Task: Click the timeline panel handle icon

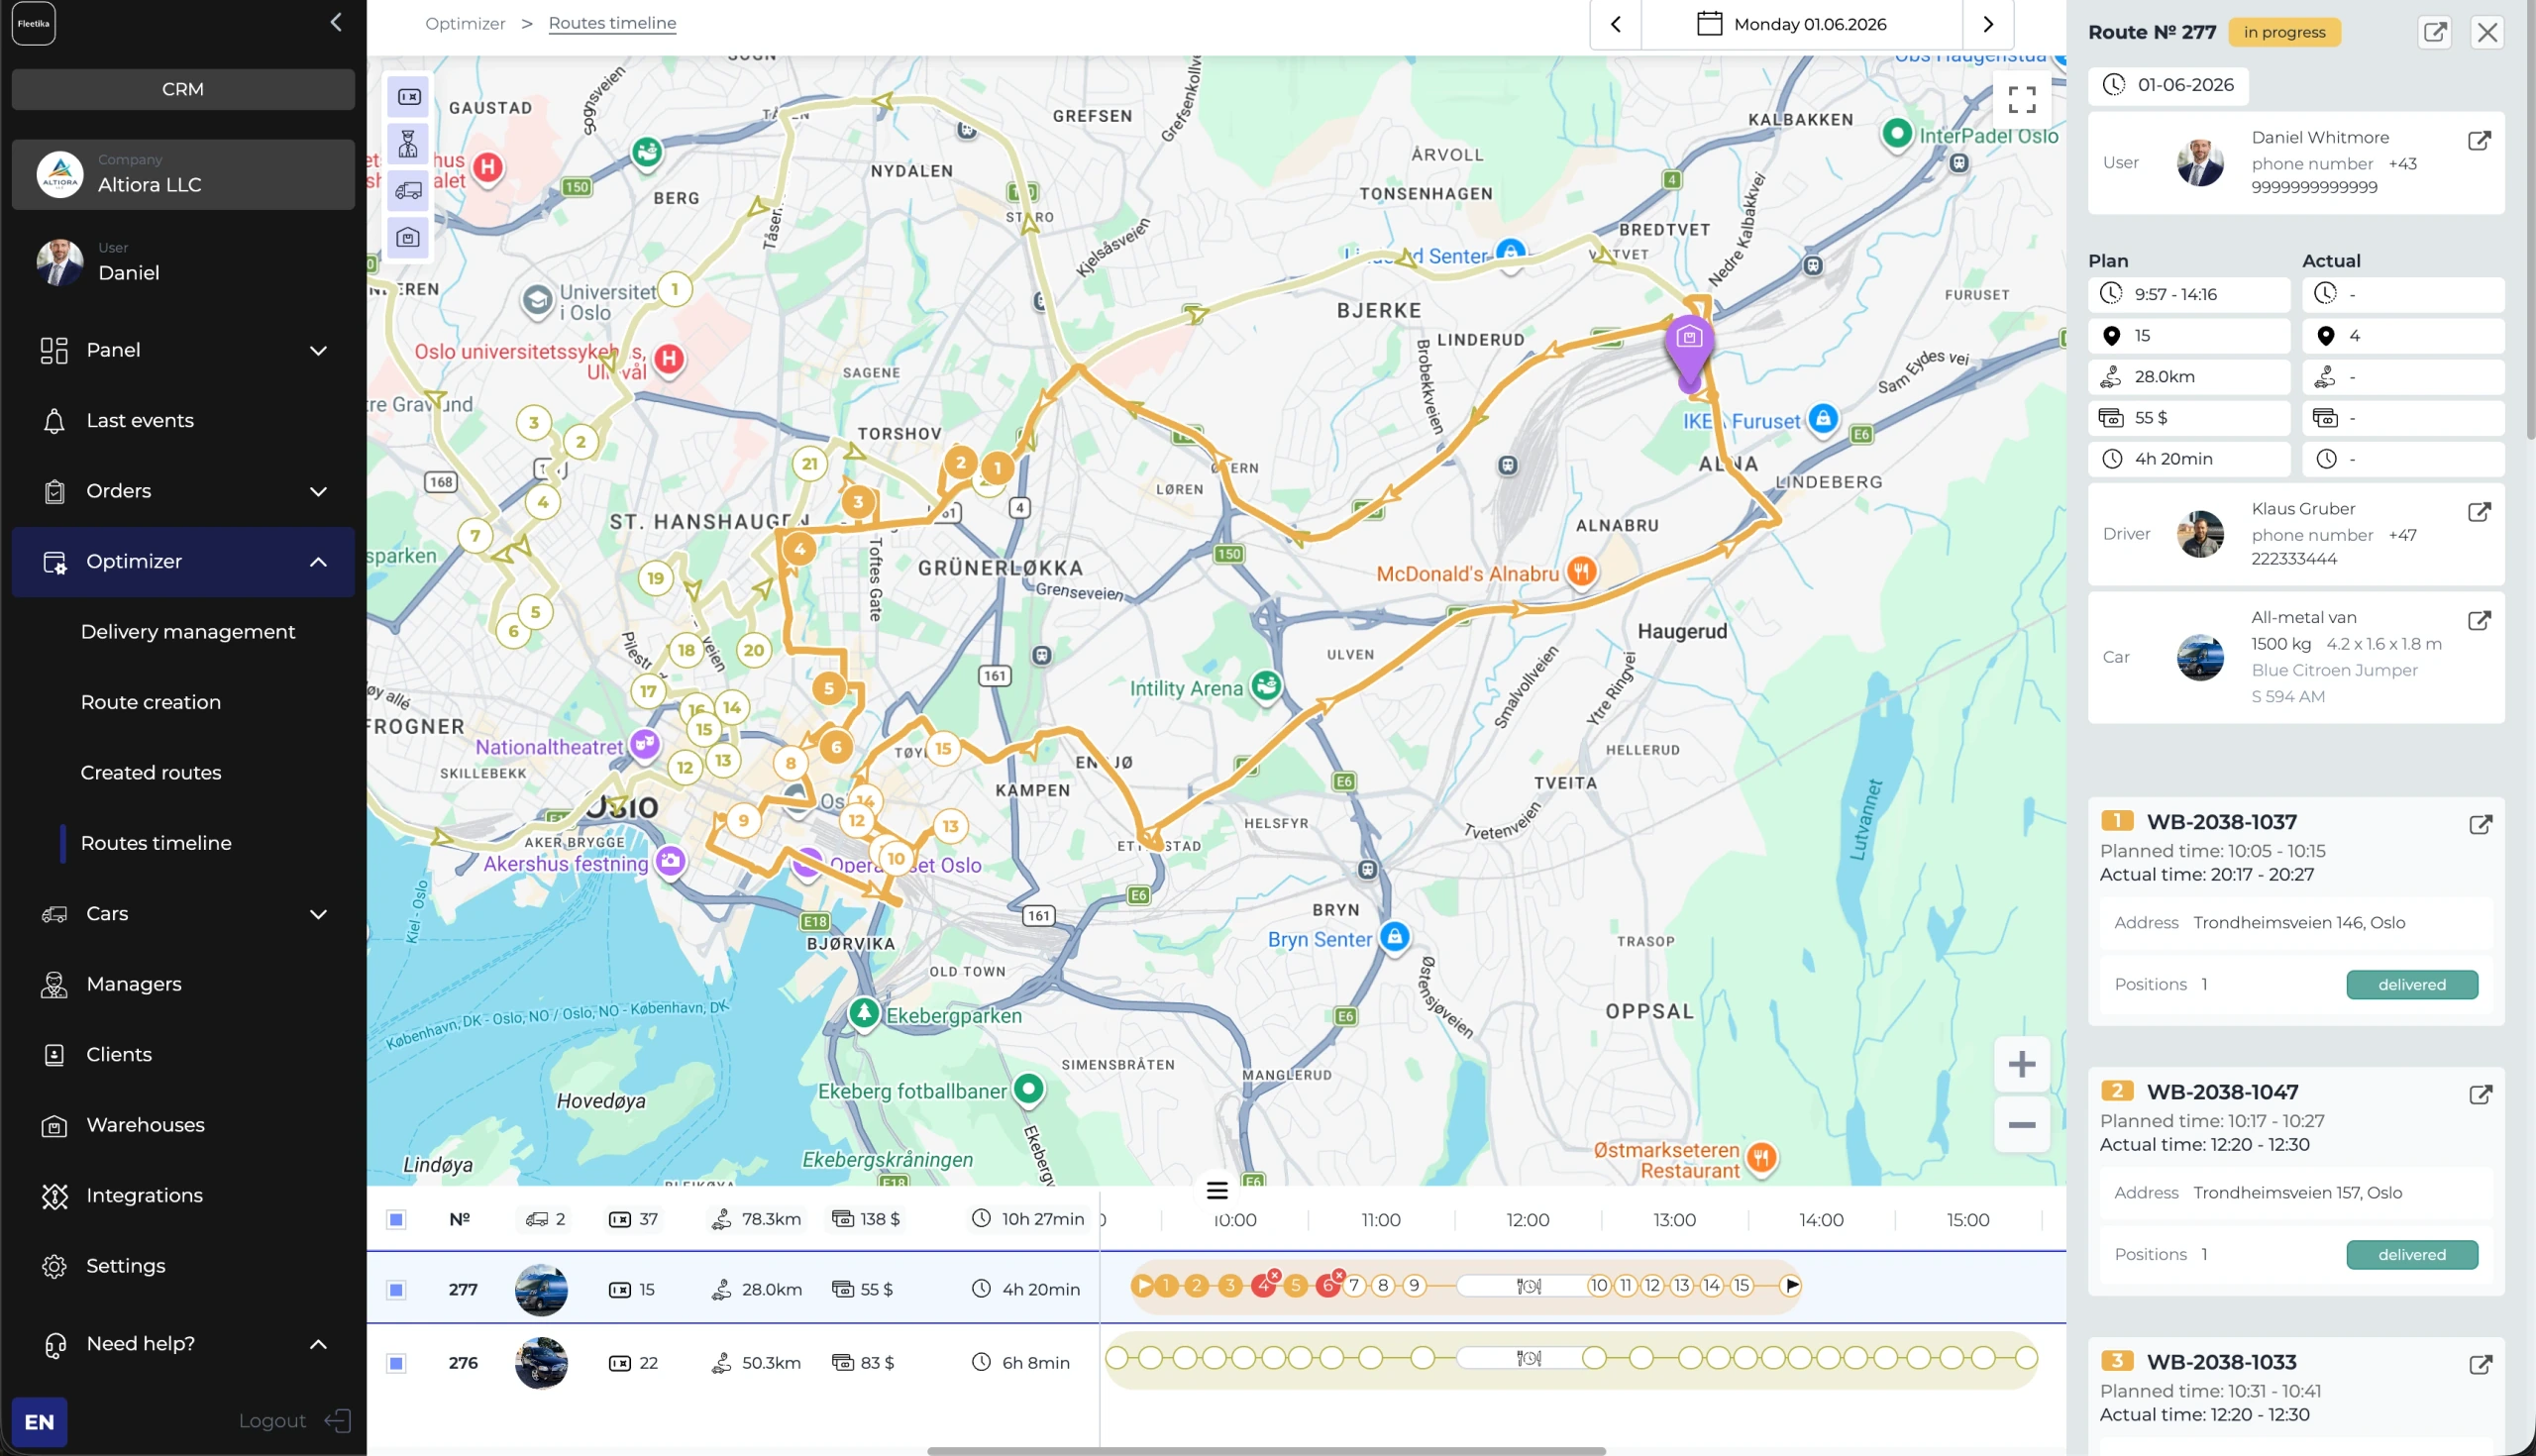Action: click(x=1217, y=1191)
